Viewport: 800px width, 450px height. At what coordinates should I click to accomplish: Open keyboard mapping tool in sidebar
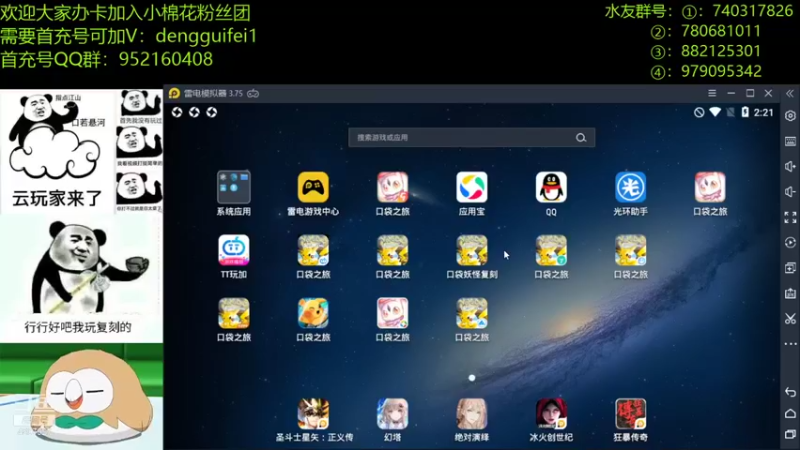point(790,141)
